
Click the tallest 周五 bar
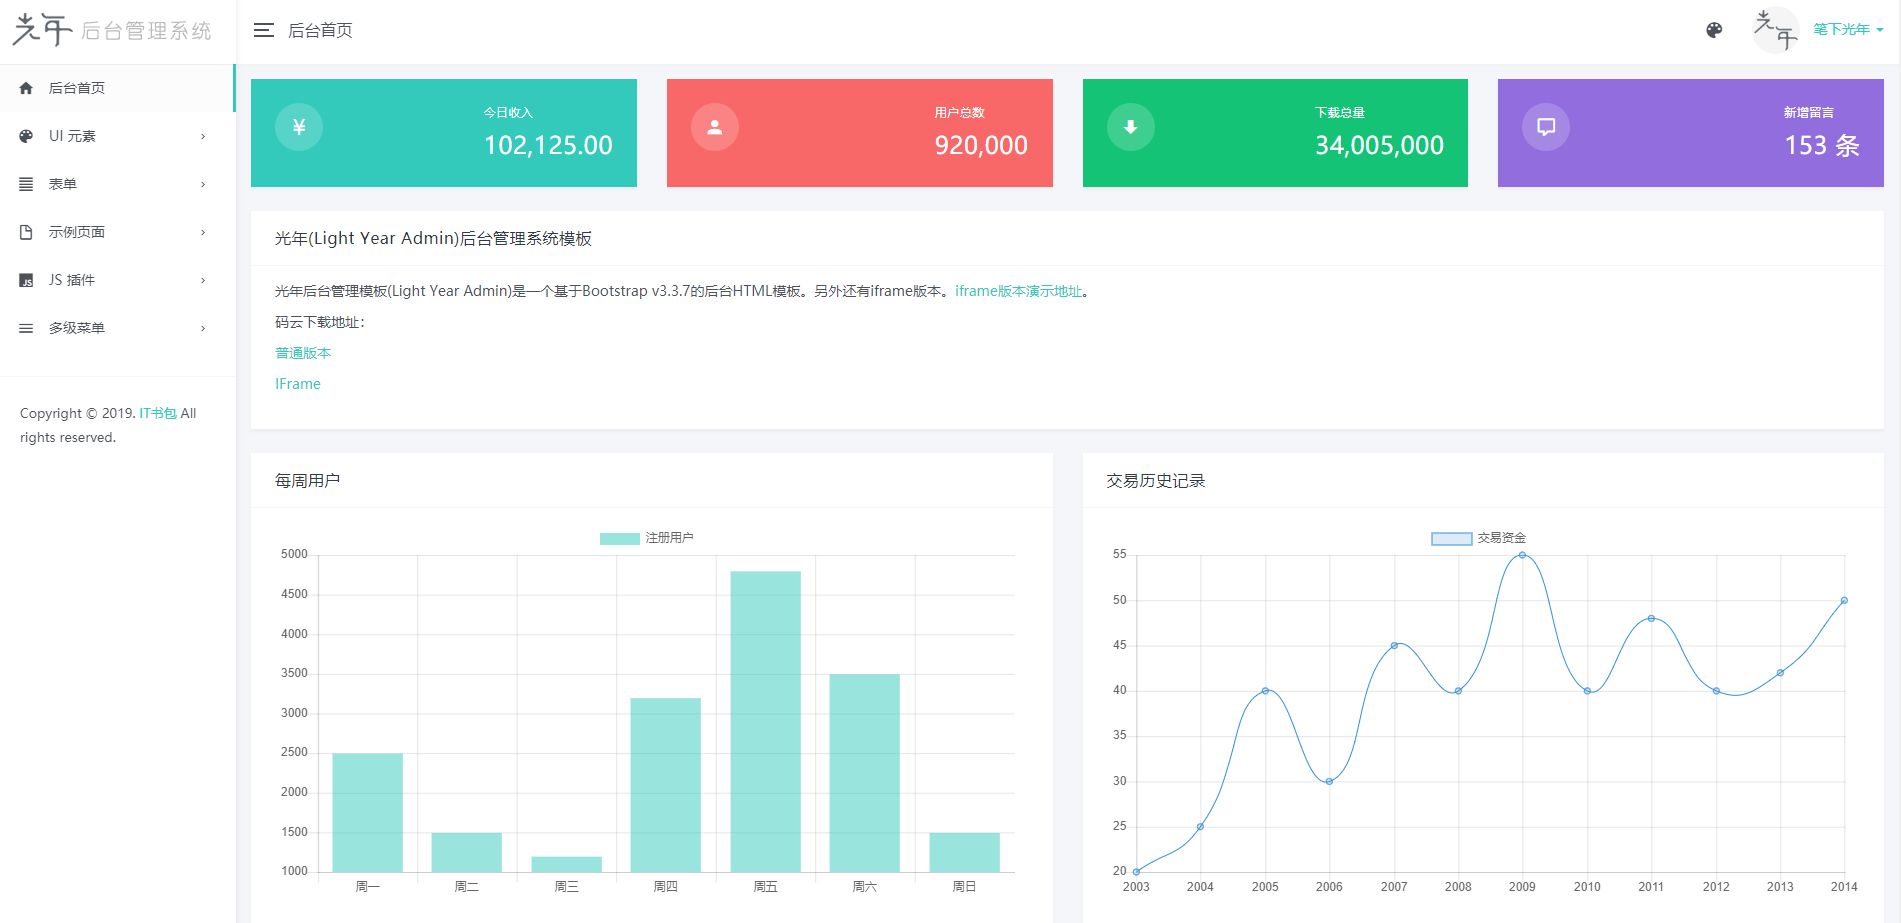tap(765, 721)
